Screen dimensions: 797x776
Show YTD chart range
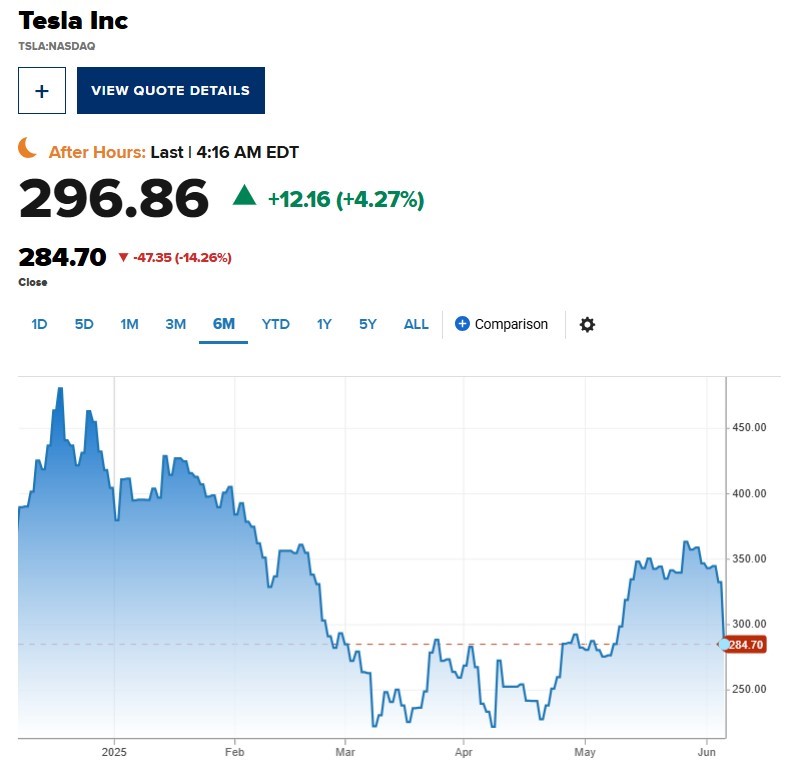(276, 324)
